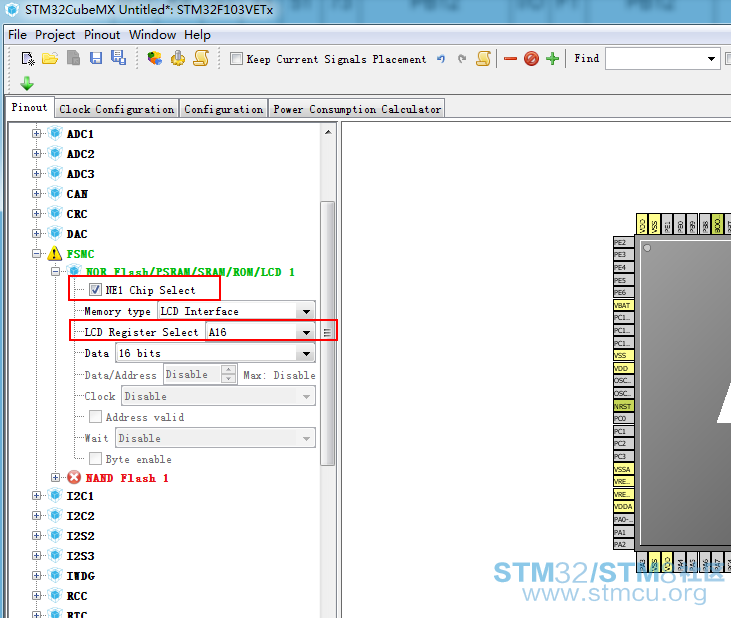Click the VSSA pin on the chip
Screen dimensions: 731x618
pos(623,469)
